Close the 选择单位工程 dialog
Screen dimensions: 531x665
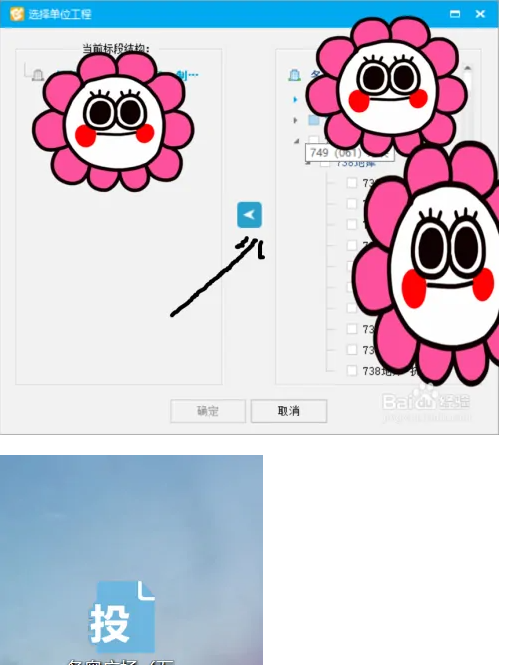pyautogui.click(x=480, y=14)
